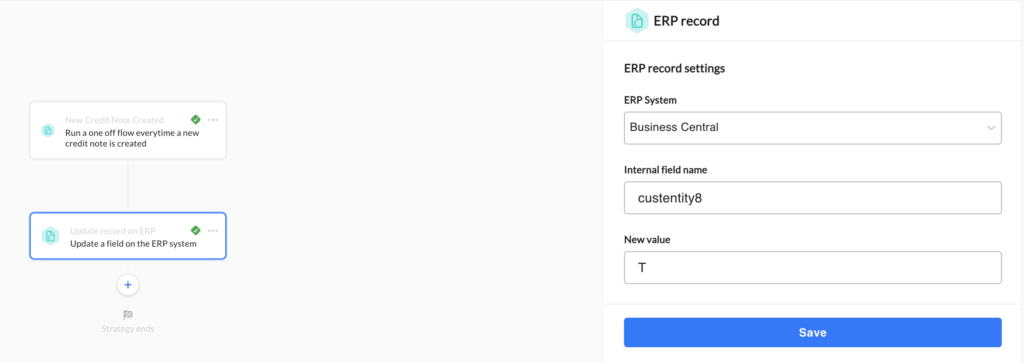1024x362 pixels.
Task: Select the New Credit Note Created trigger card
Action: [128, 130]
